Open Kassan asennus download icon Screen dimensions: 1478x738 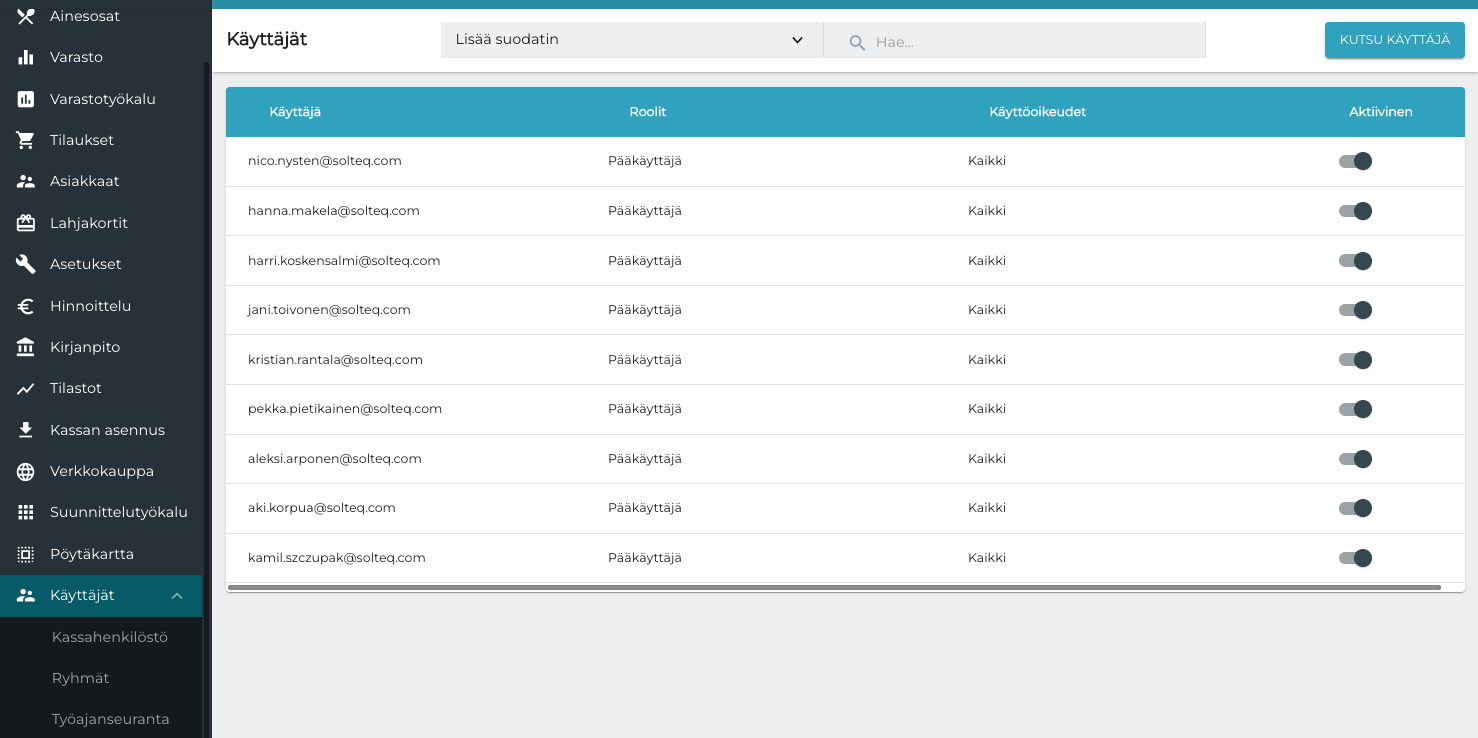[x=26, y=430]
